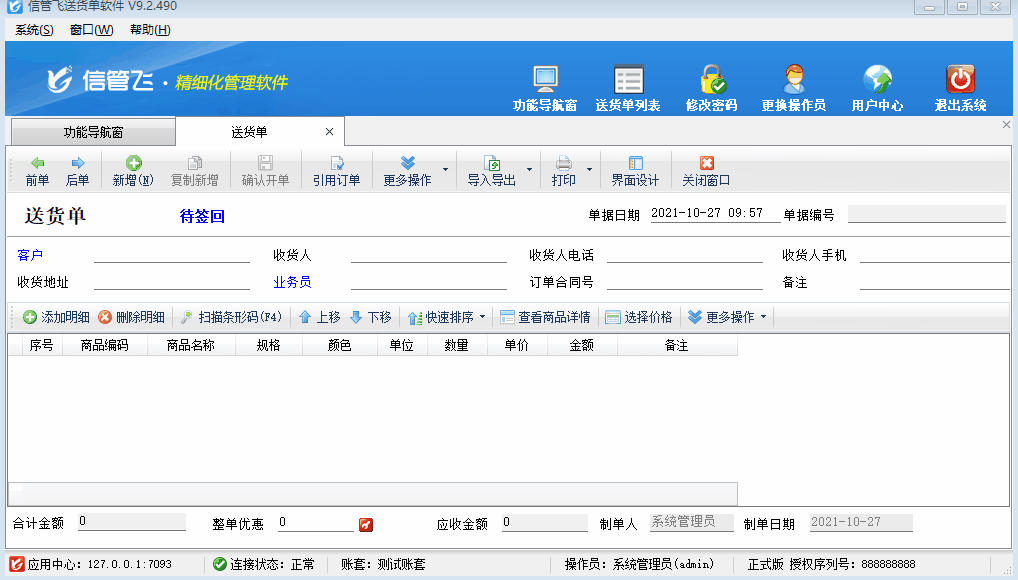Click the 退出系统 power icon
The height and width of the screenshot is (580, 1018).
tap(960, 80)
